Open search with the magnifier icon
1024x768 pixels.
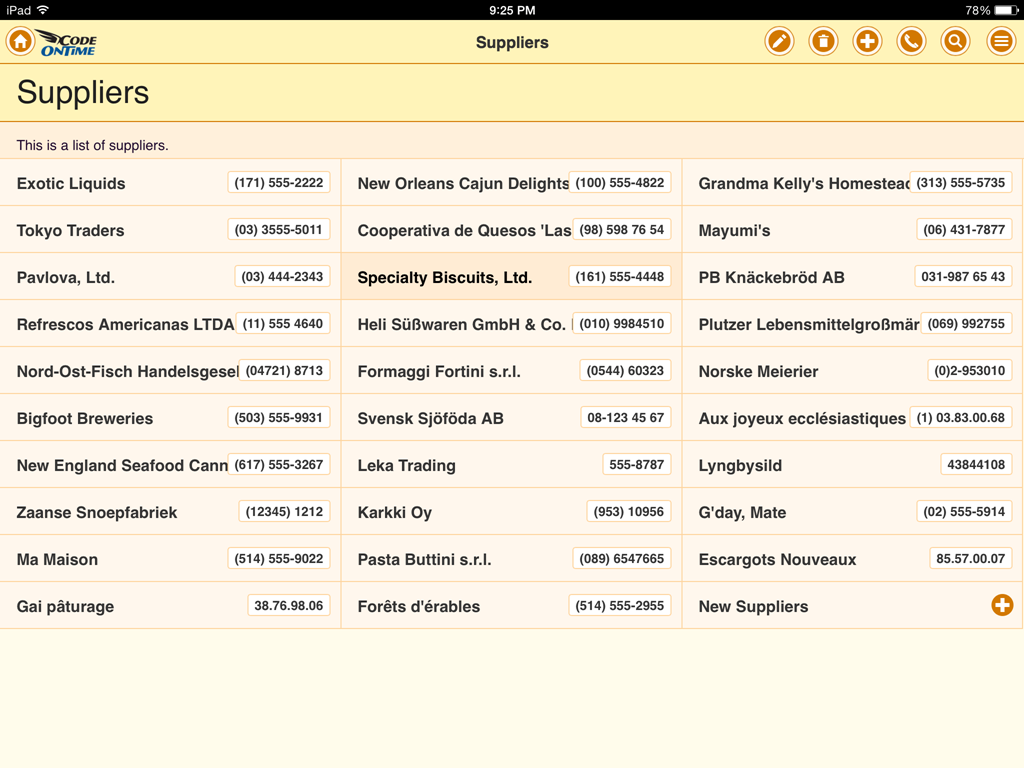coord(955,42)
